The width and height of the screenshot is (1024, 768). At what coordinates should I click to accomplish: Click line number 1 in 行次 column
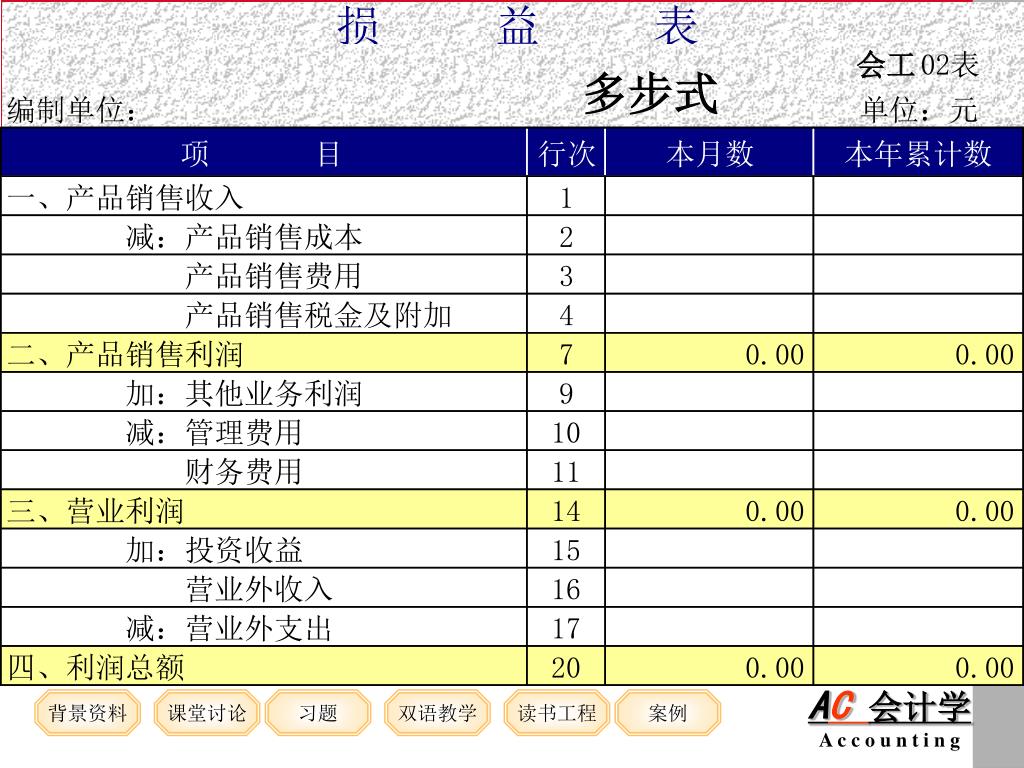566,198
